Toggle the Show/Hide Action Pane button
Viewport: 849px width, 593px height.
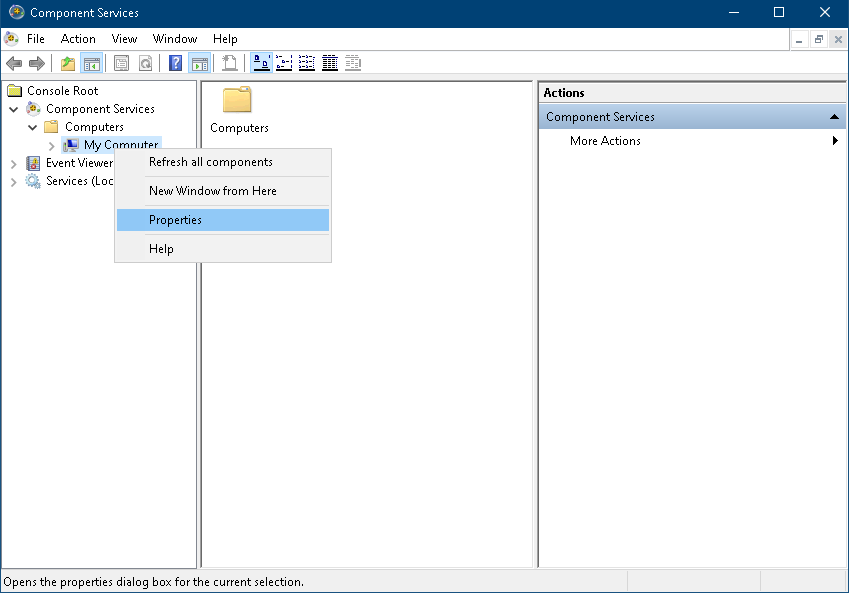click(199, 64)
